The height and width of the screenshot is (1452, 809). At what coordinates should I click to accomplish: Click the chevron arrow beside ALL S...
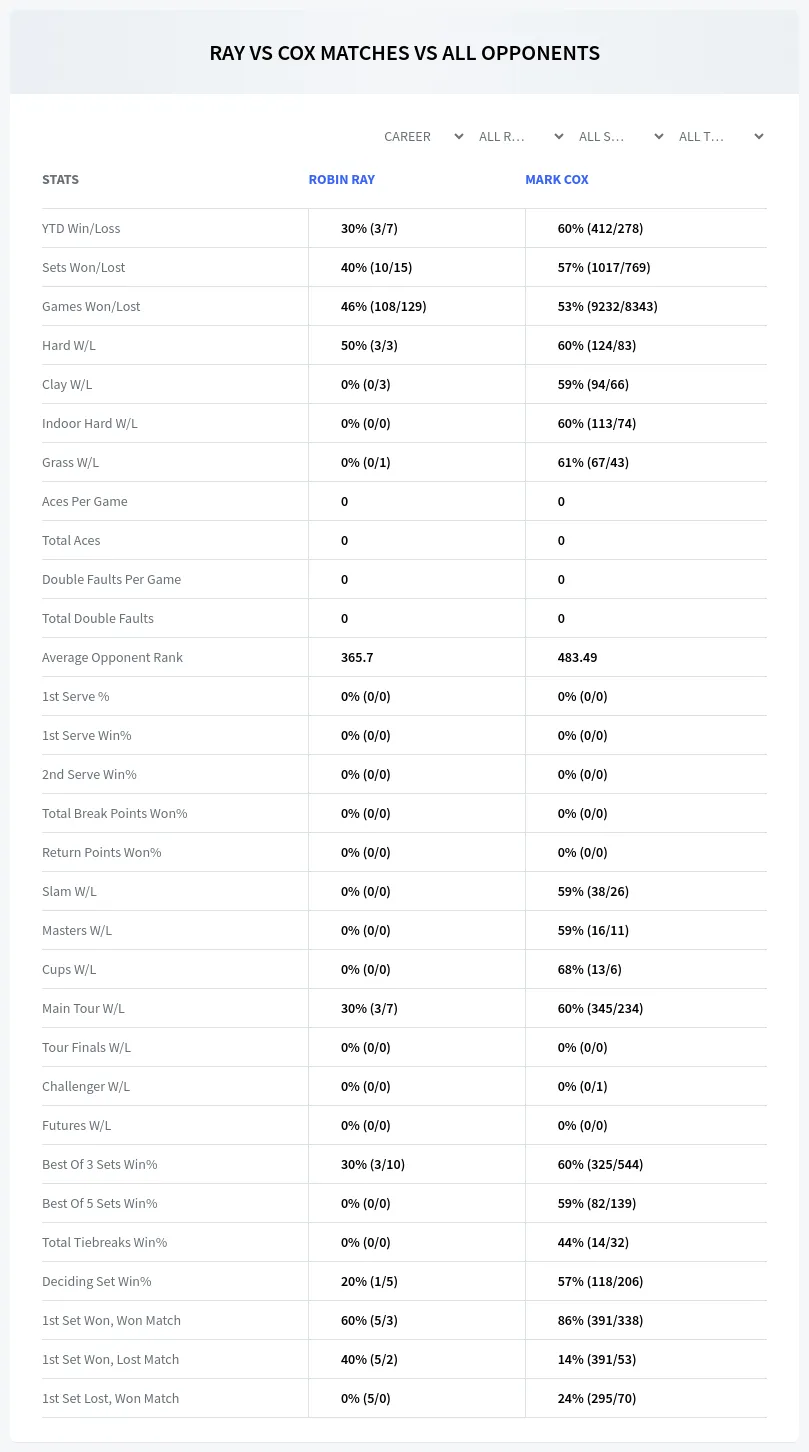click(659, 137)
